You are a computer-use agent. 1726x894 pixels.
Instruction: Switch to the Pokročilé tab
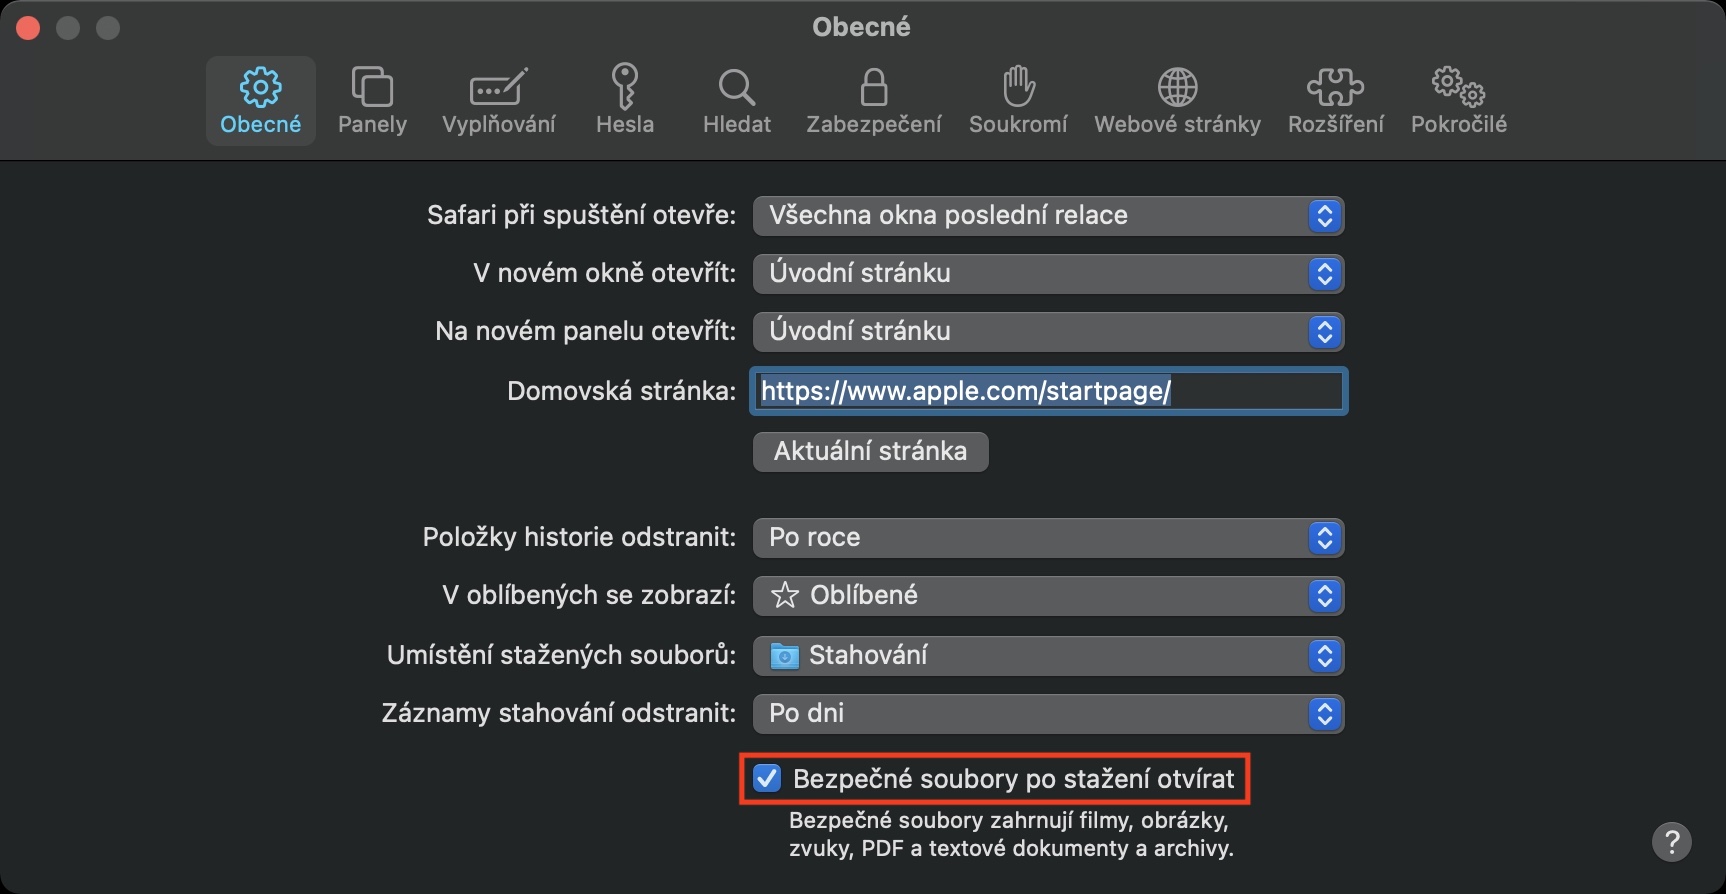coord(1458,101)
